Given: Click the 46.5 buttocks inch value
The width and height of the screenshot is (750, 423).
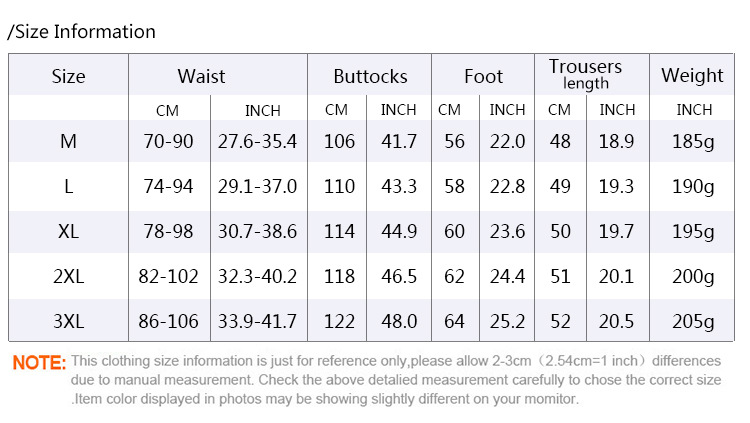Looking at the screenshot, I should [x=399, y=276].
